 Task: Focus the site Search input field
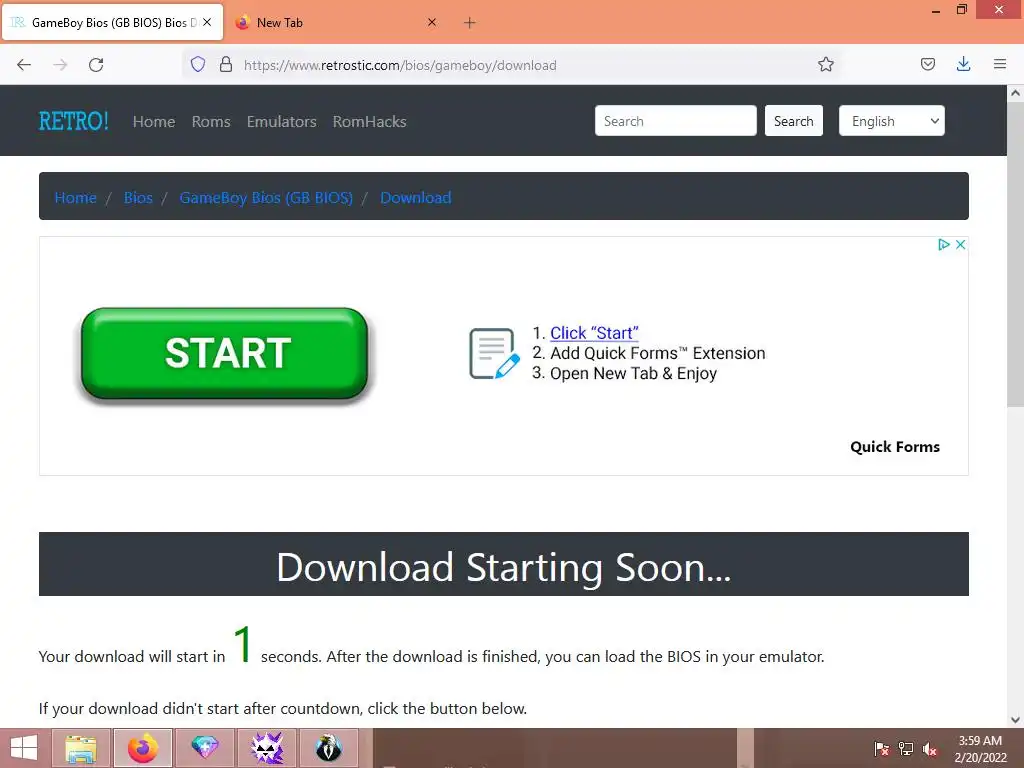click(x=675, y=121)
